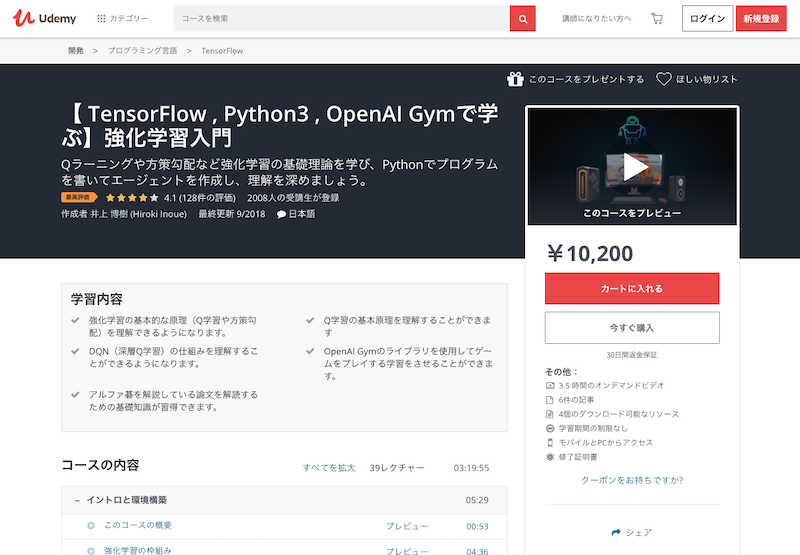Click the star rating 4.1

pos(133,197)
